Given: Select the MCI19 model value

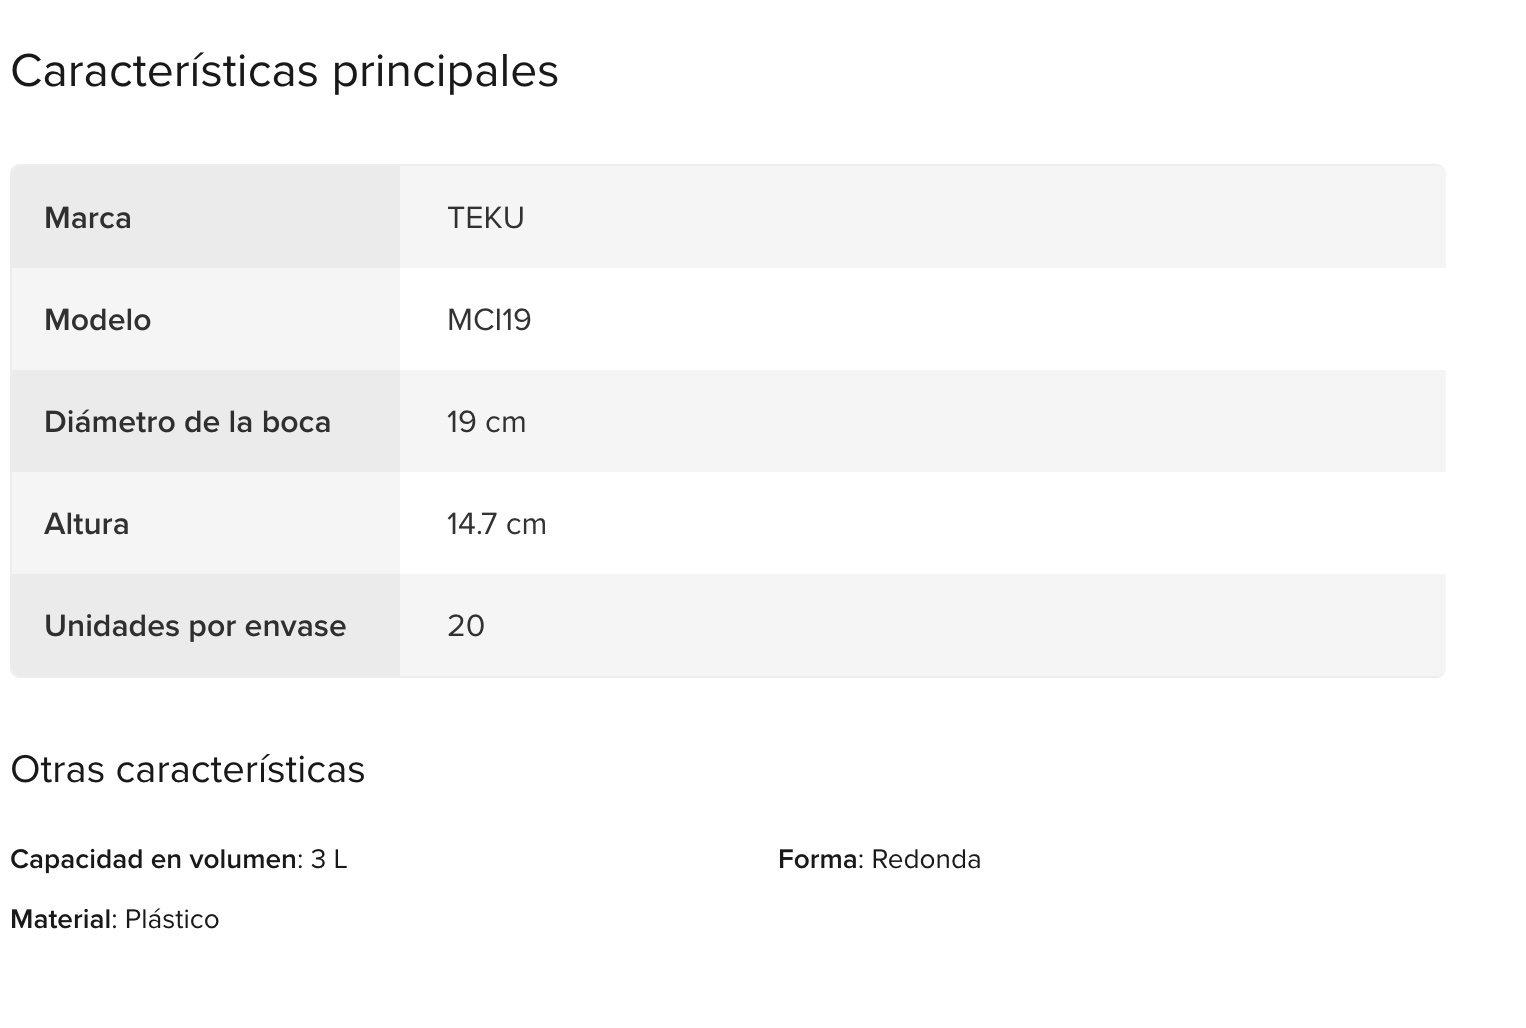Looking at the screenshot, I should tap(489, 320).
